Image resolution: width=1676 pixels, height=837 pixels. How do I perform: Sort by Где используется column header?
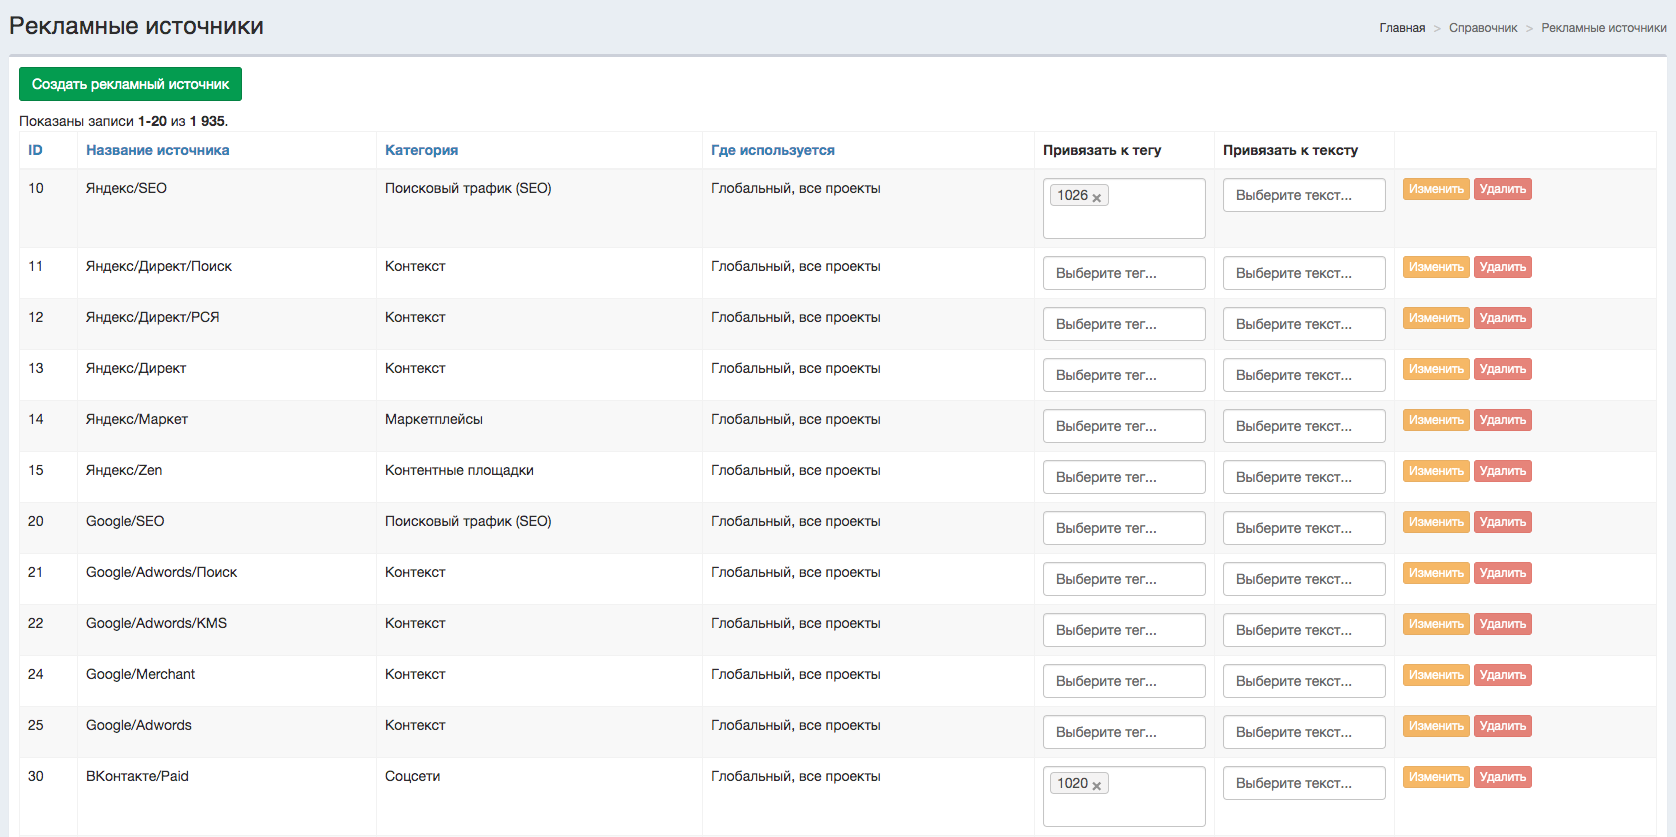[772, 150]
